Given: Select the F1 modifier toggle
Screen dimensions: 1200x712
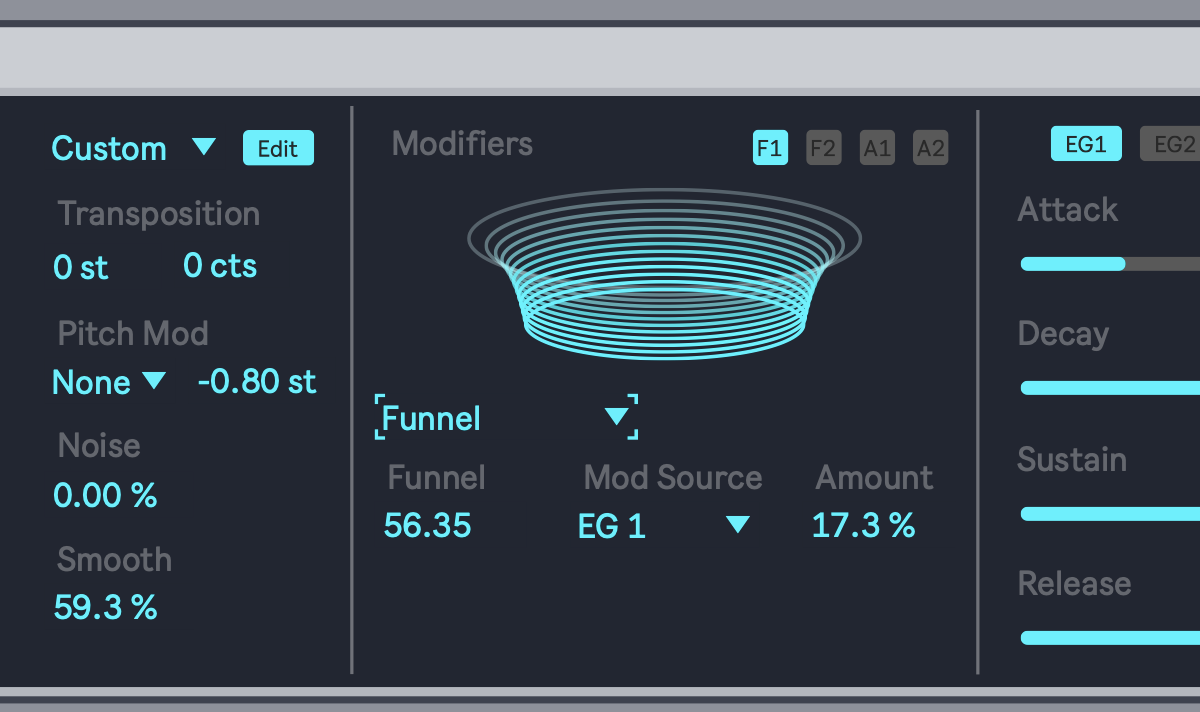Looking at the screenshot, I should coord(770,149).
